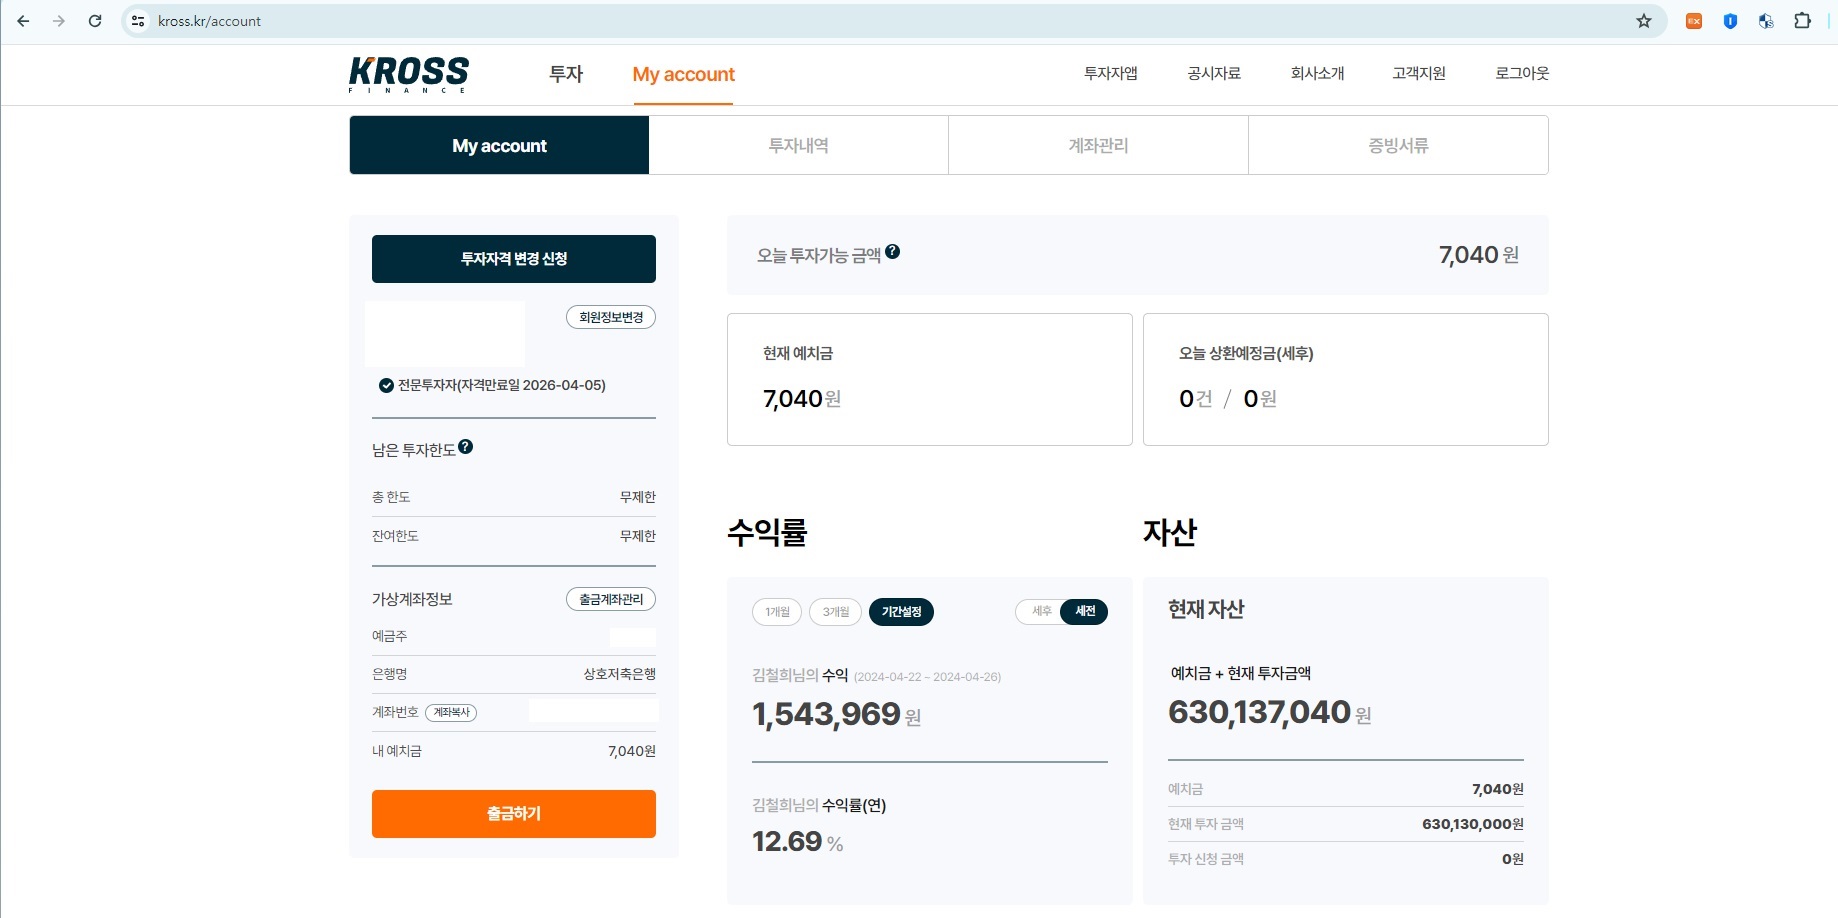Switch yield view to 세전
1838x918 pixels.
(x=1085, y=611)
